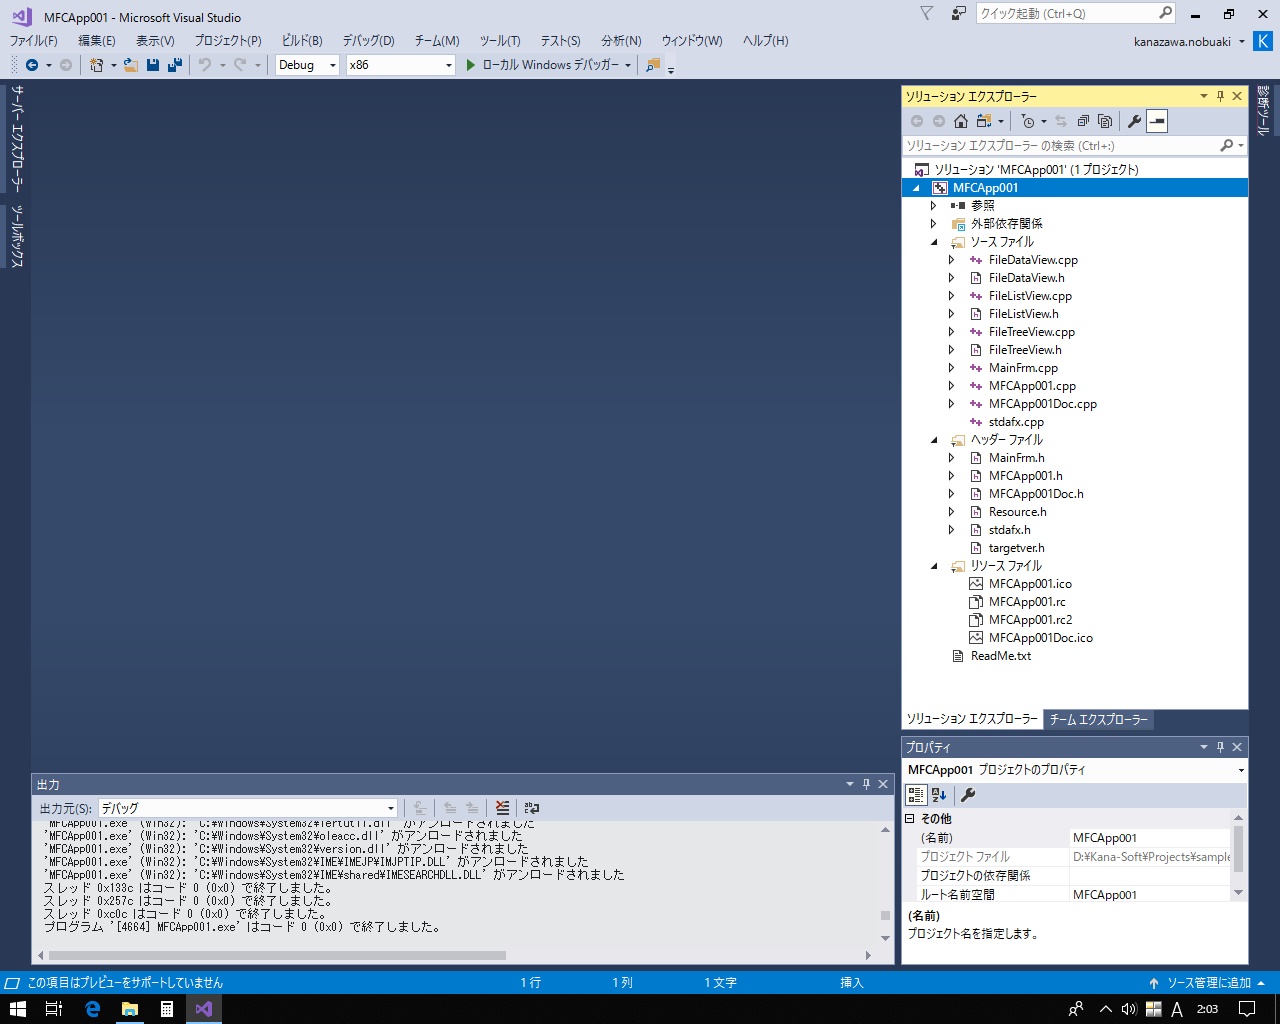Sort properties alphabetically in プロパティ panel
The height and width of the screenshot is (1024, 1280).
pos(939,795)
